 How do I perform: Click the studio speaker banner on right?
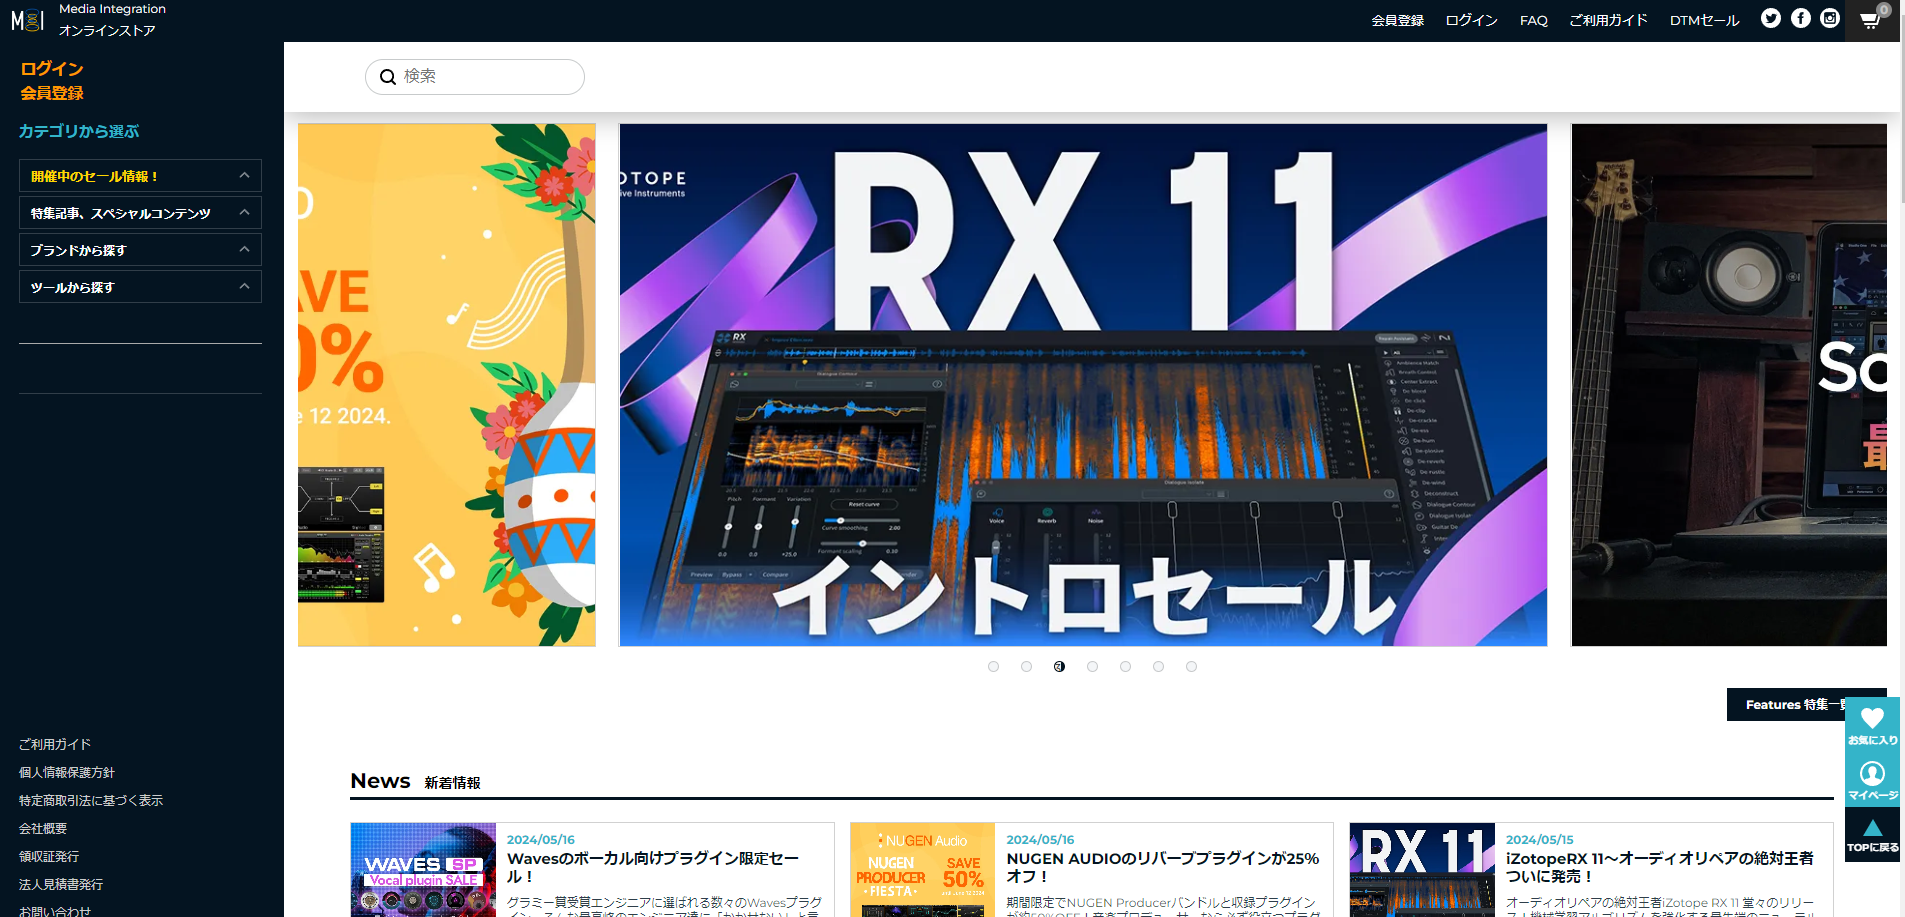point(1729,385)
